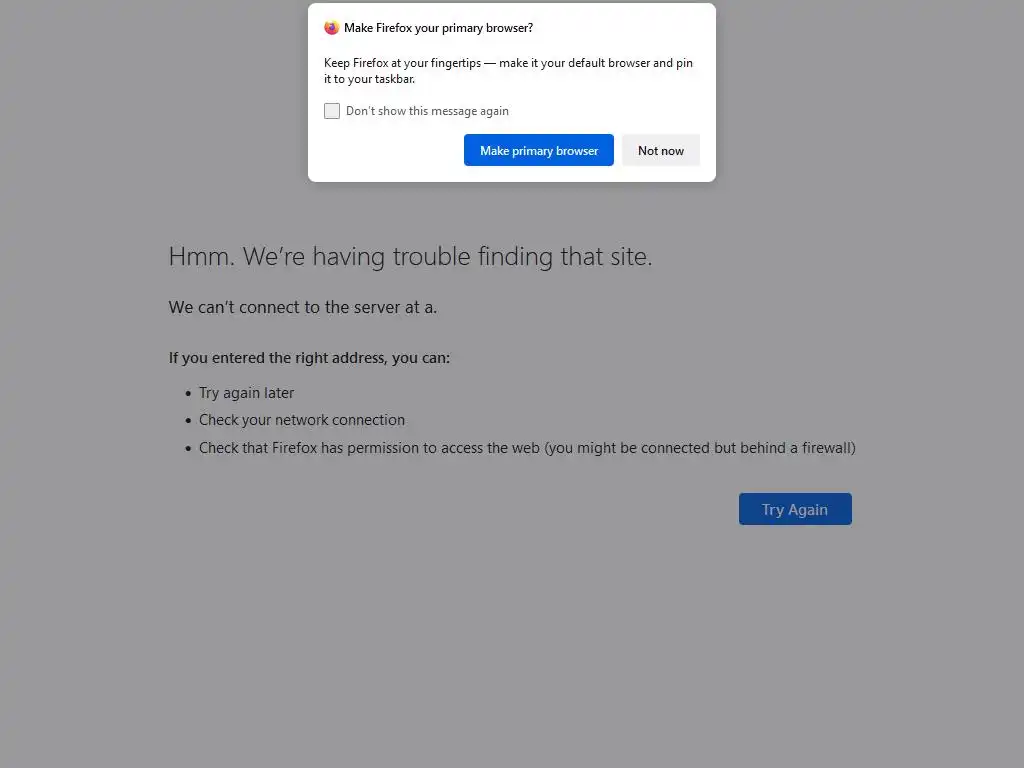The image size is (1024, 768).
Task: Select the "Try again later" bullet item
Action: 246,393
